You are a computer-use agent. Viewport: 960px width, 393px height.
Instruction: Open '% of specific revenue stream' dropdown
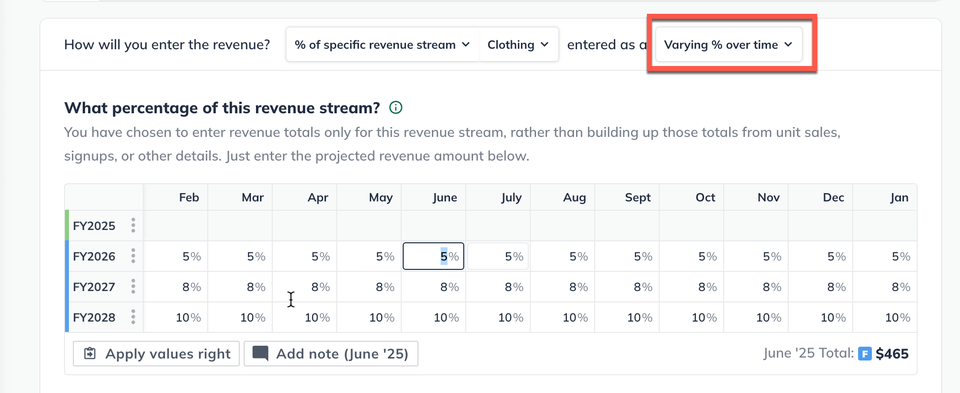[x=383, y=45]
